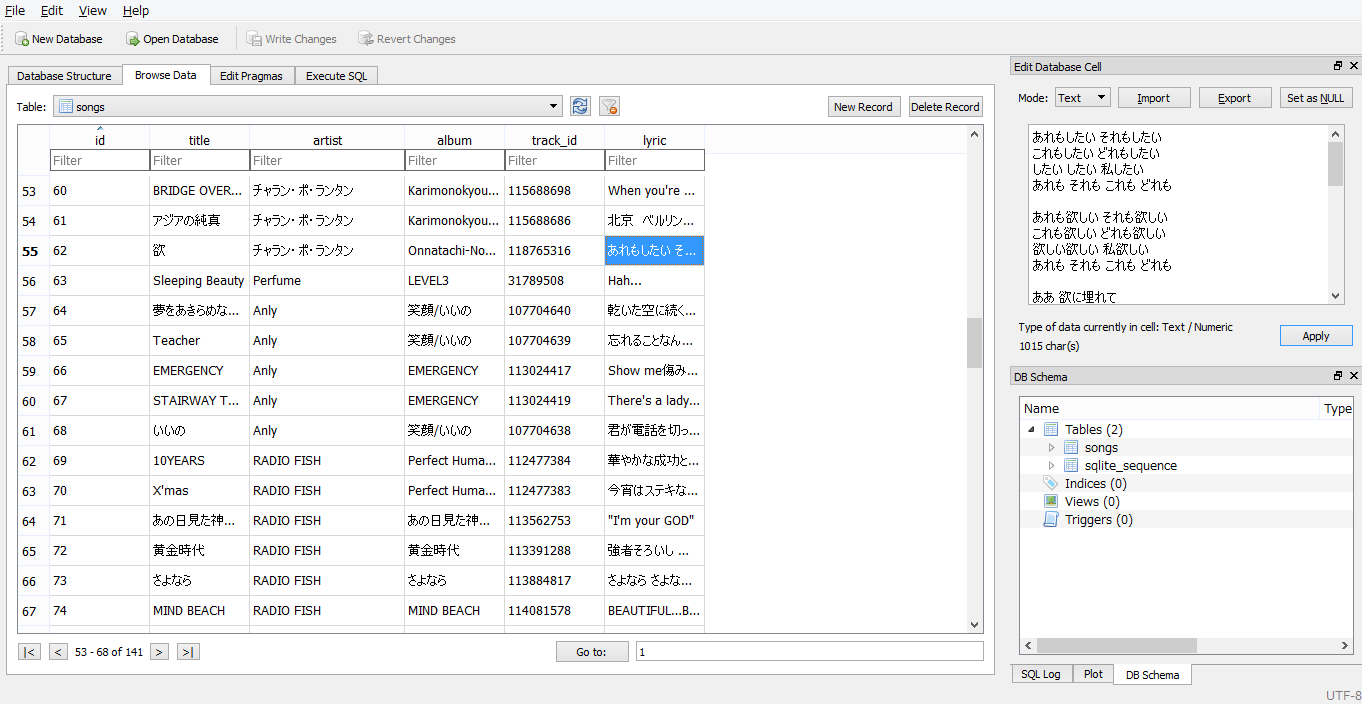This screenshot has height=704, width=1362.
Task: Click the artist column filter field
Action: point(327,160)
